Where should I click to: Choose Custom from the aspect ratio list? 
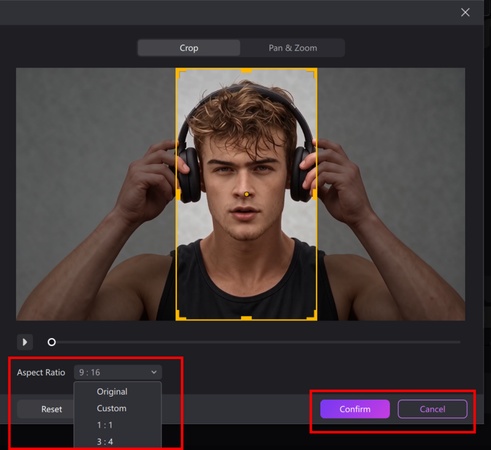click(x=111, y=408)
